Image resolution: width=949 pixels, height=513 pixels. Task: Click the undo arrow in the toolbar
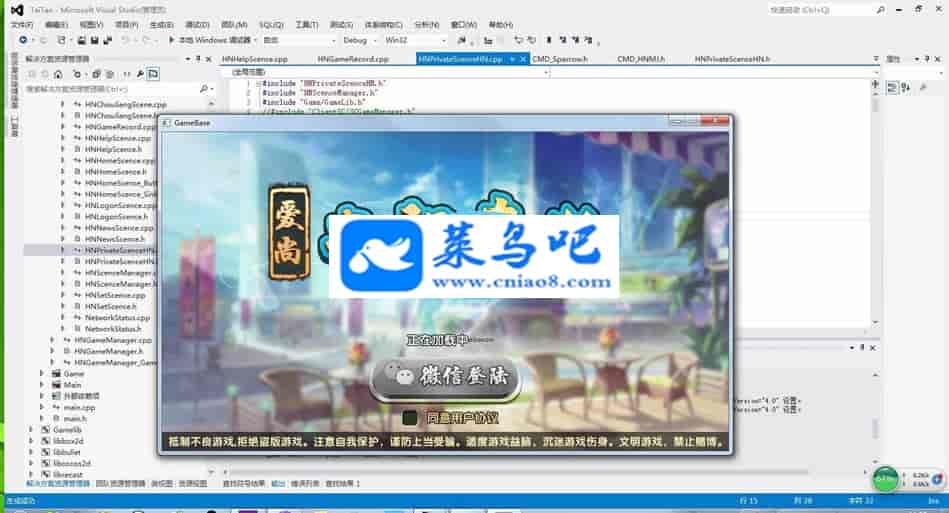[x=125, y=40]
